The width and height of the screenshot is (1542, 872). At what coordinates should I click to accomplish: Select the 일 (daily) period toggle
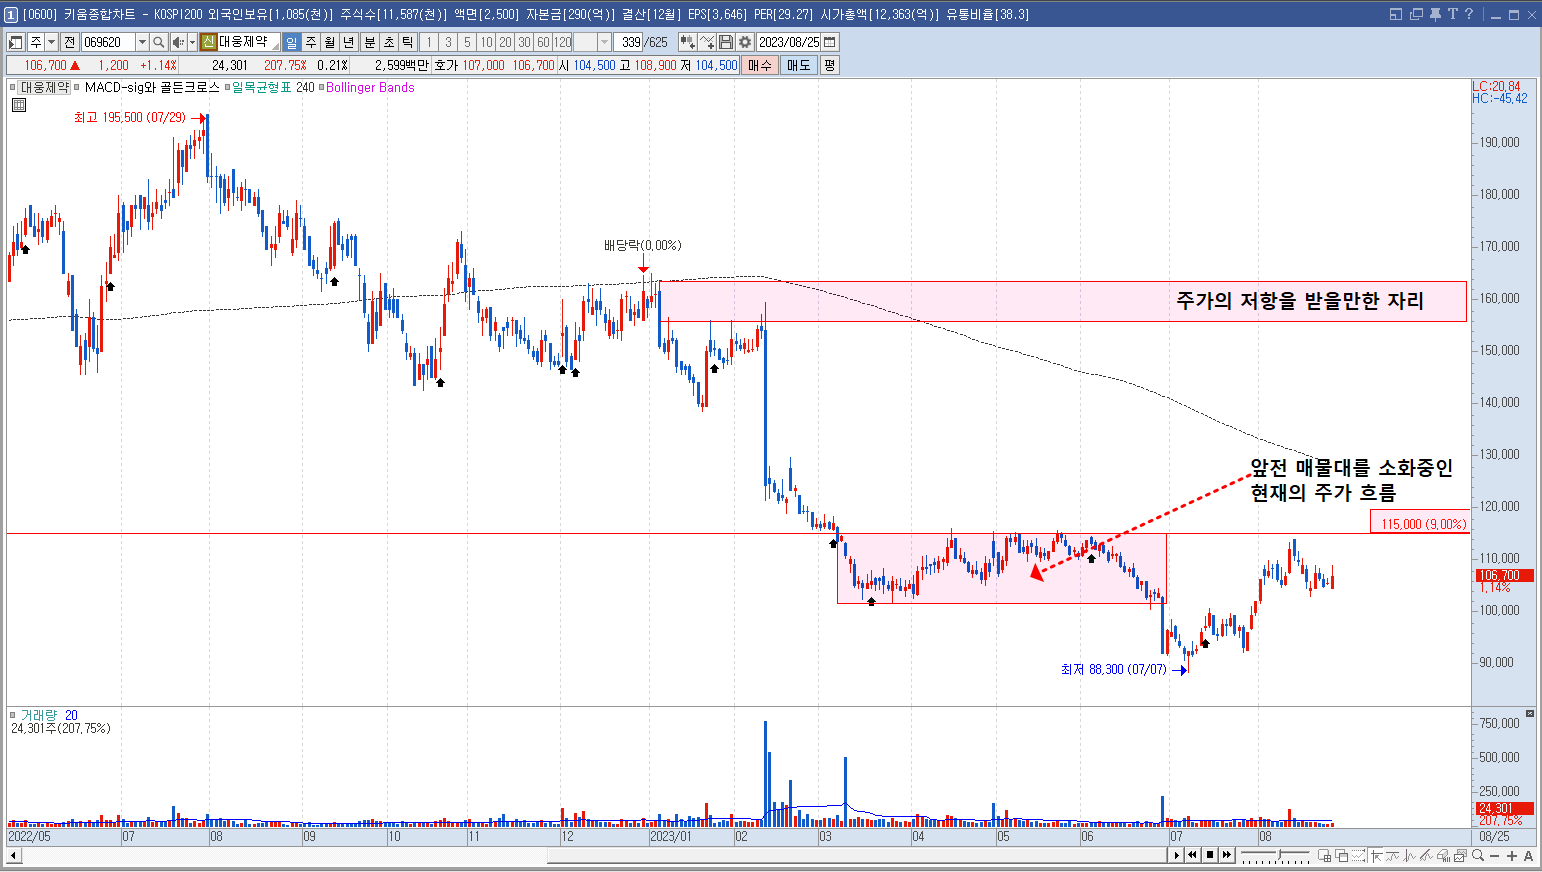click(291, 42)
